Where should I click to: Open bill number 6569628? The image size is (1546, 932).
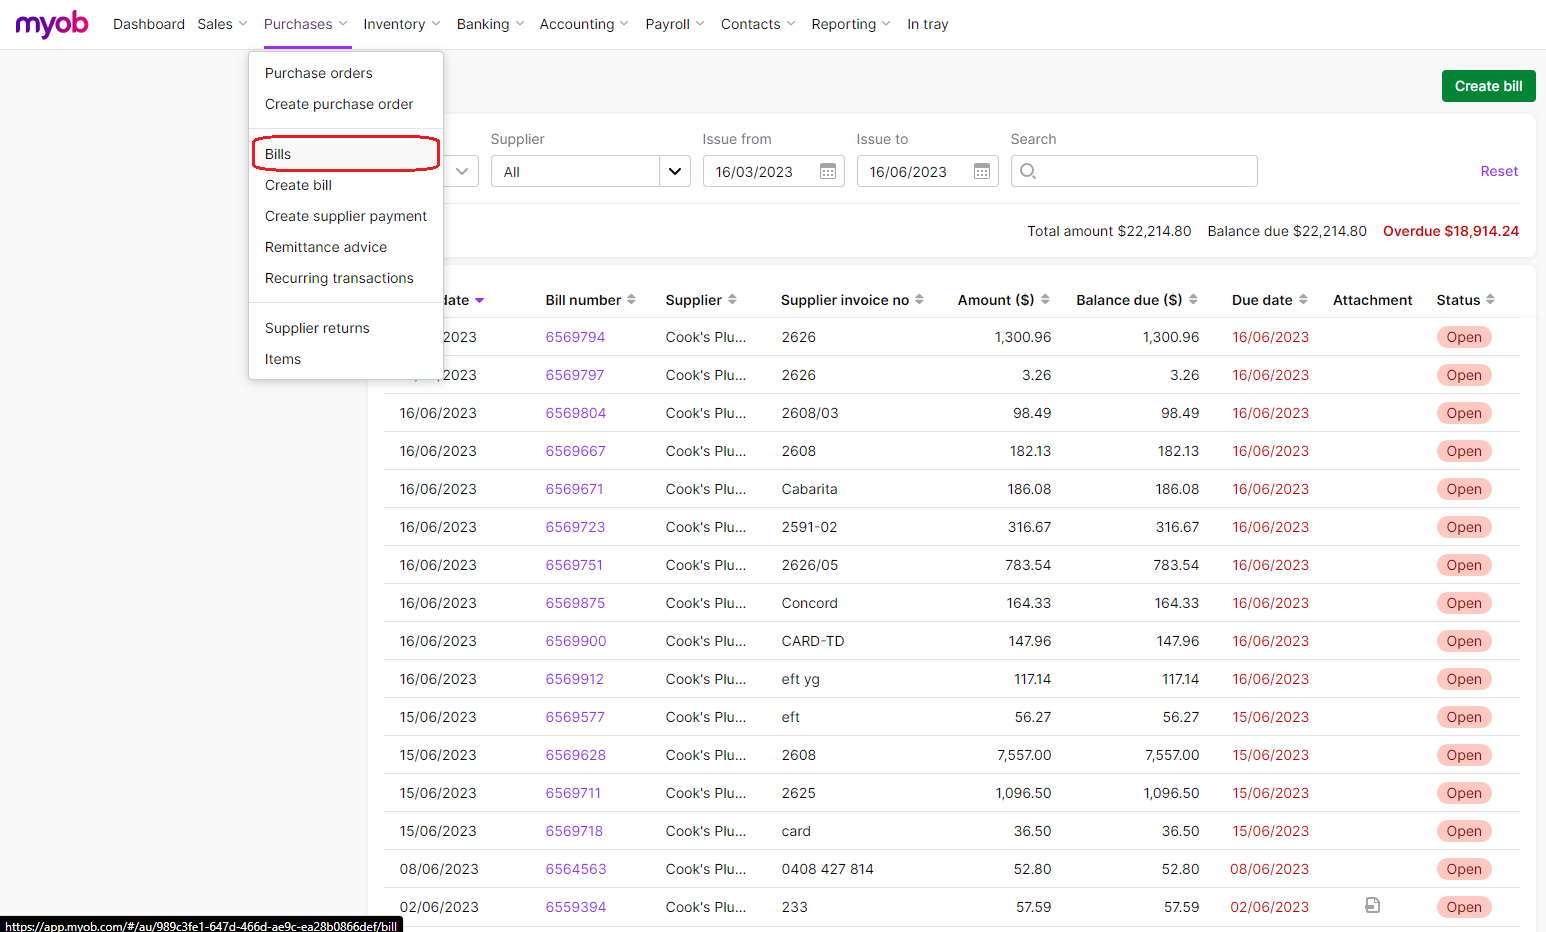point(576,755)
